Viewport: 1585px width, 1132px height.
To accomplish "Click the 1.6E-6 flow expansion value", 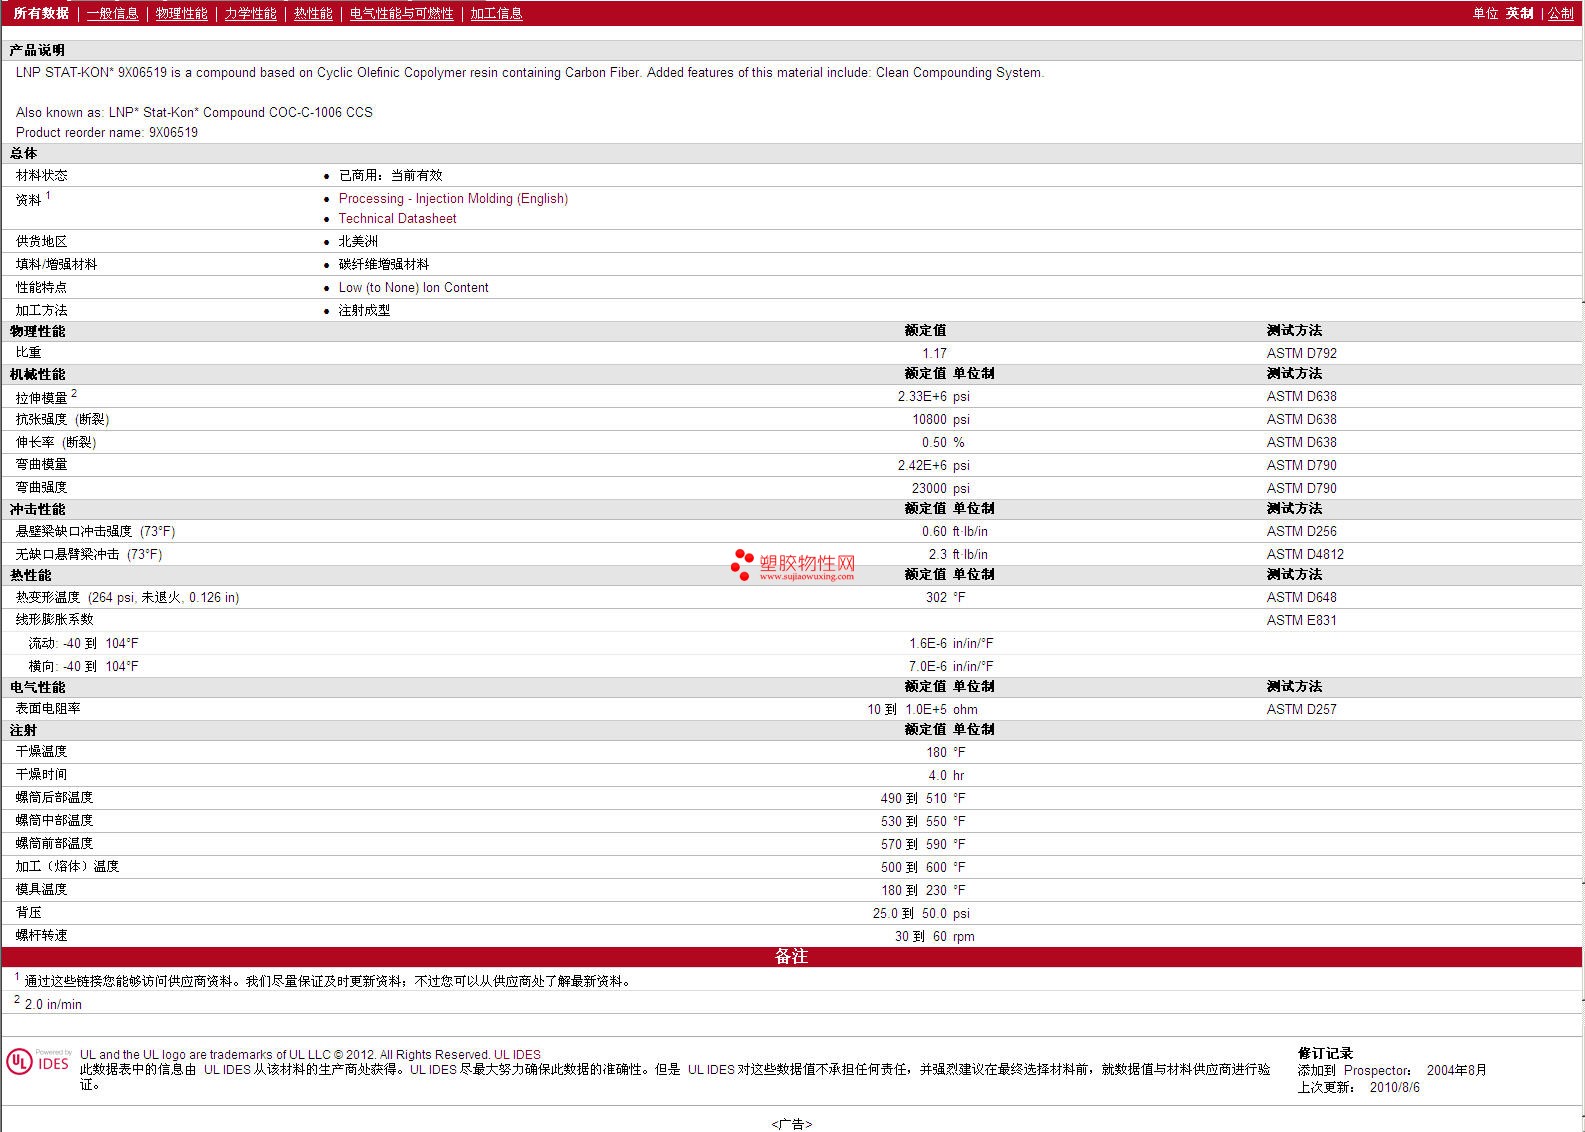I will (x=928, y=643).
